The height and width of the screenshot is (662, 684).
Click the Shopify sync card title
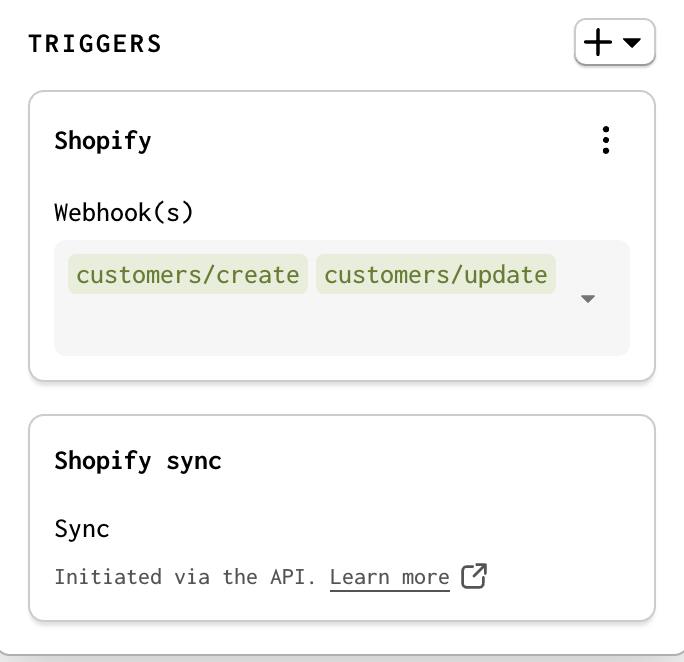point(138,461)
